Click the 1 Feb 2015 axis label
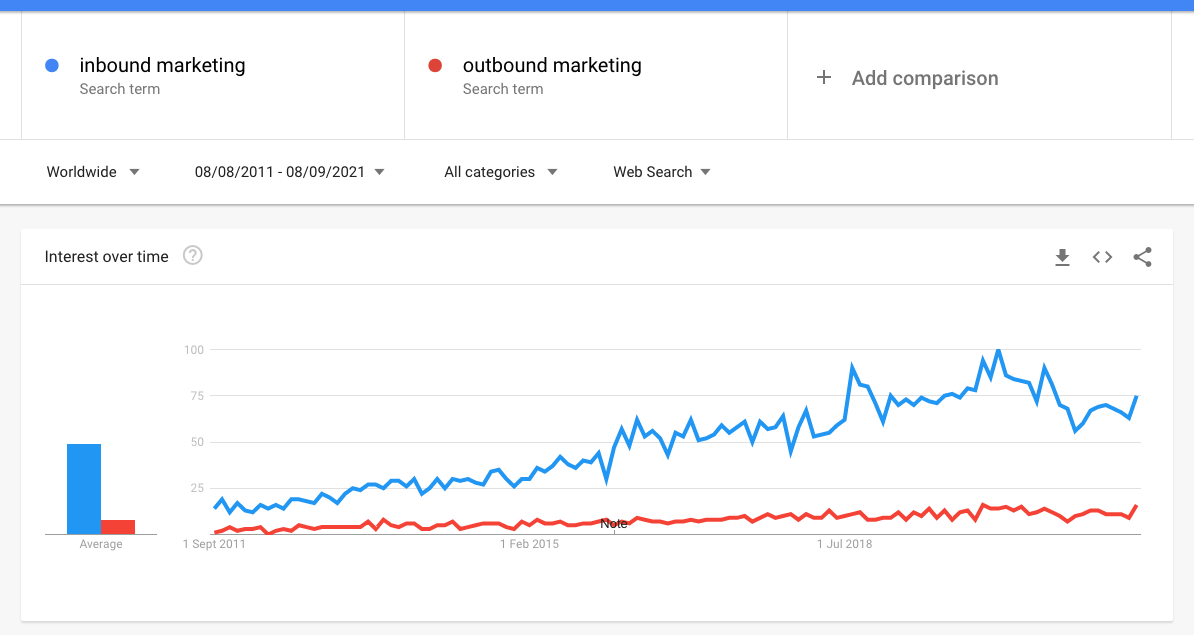This screenshot has width=1194, height=635. [x=529, y=544]
